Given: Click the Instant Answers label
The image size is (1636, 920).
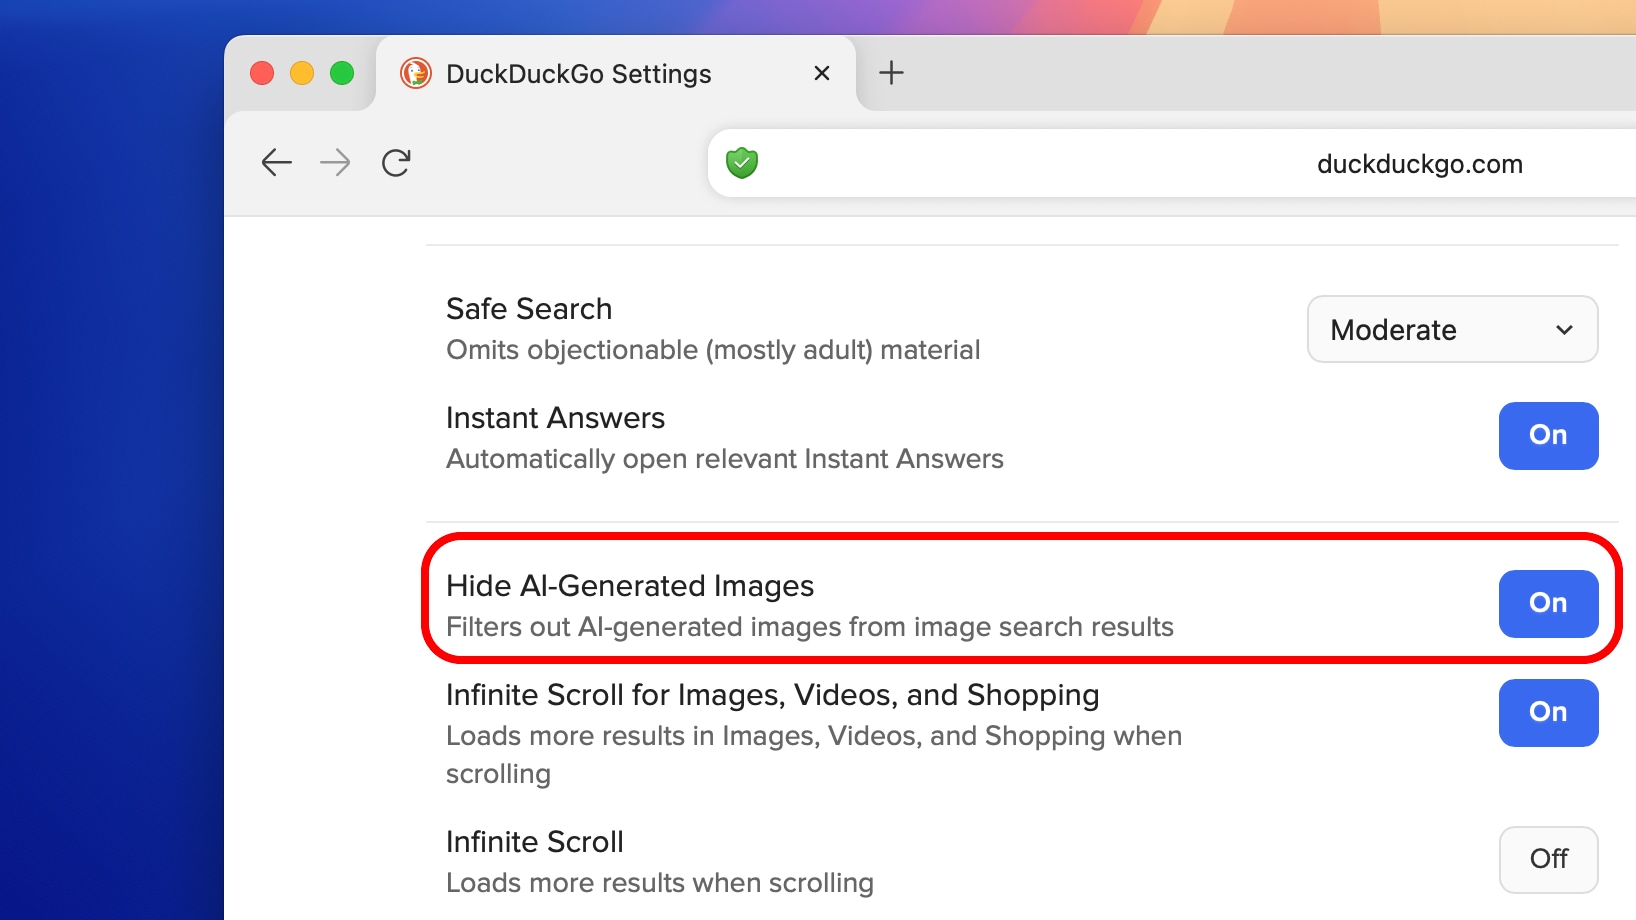Looking at the screenshot, I should point(555,418).
